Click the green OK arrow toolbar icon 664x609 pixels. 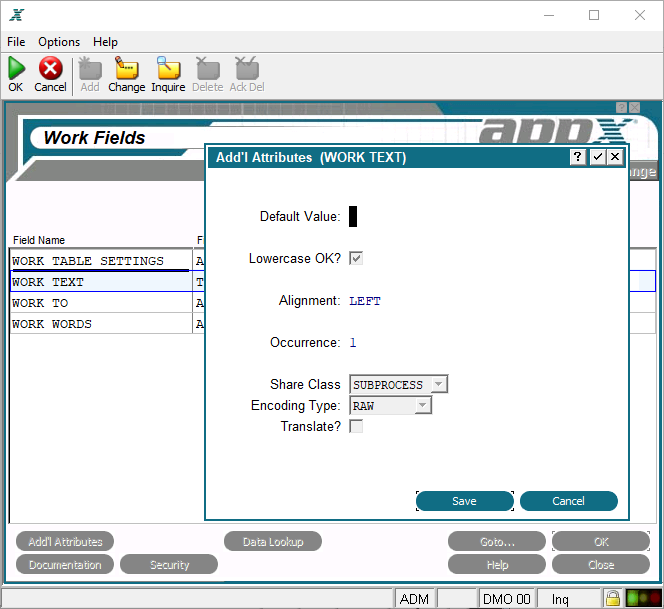click(16, 68)
